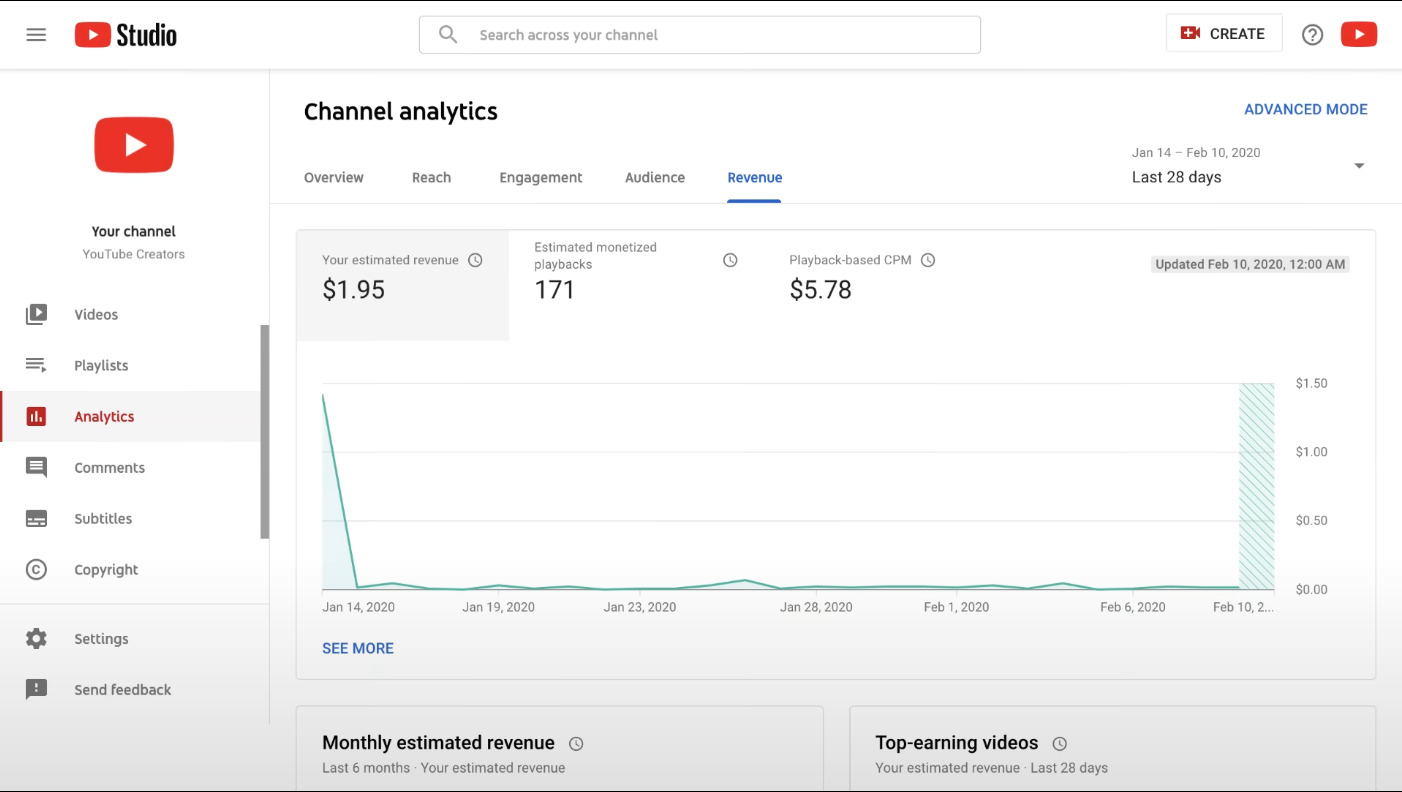Image resolution: width=1402 pixels, height=792 pixels.
Task: Click the Analytics bar-chart icon
Action: click(x=36, y=416)
